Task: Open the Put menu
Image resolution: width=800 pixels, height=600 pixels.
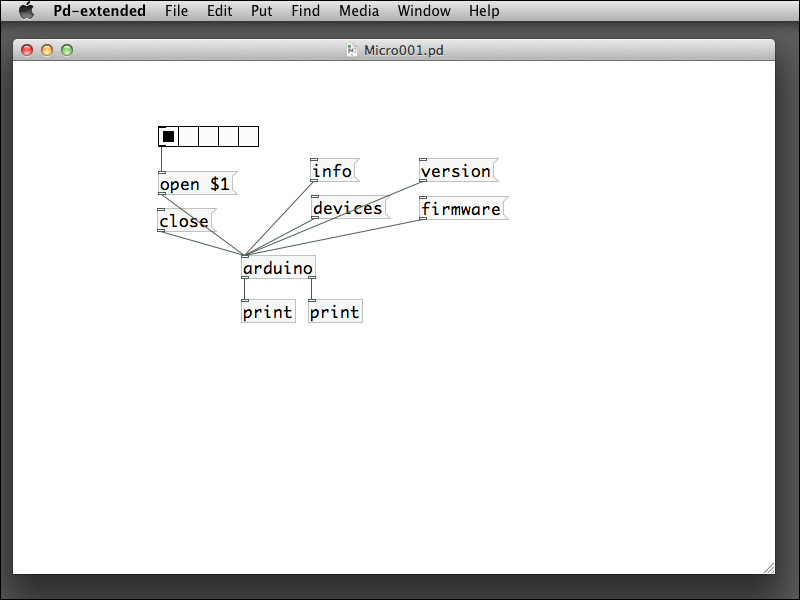Action: coord(261,11)
